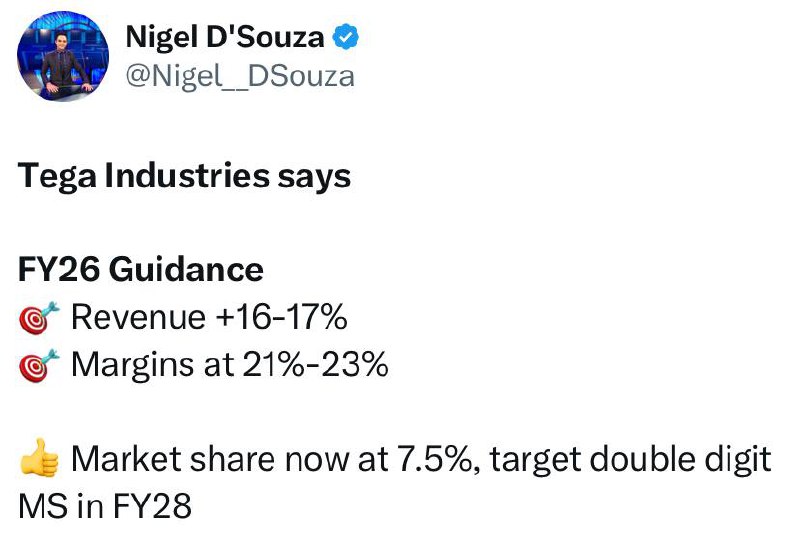
Task: Click the dart emoji beside Margins
Action: pyautogui.click(x=39, y=365)
